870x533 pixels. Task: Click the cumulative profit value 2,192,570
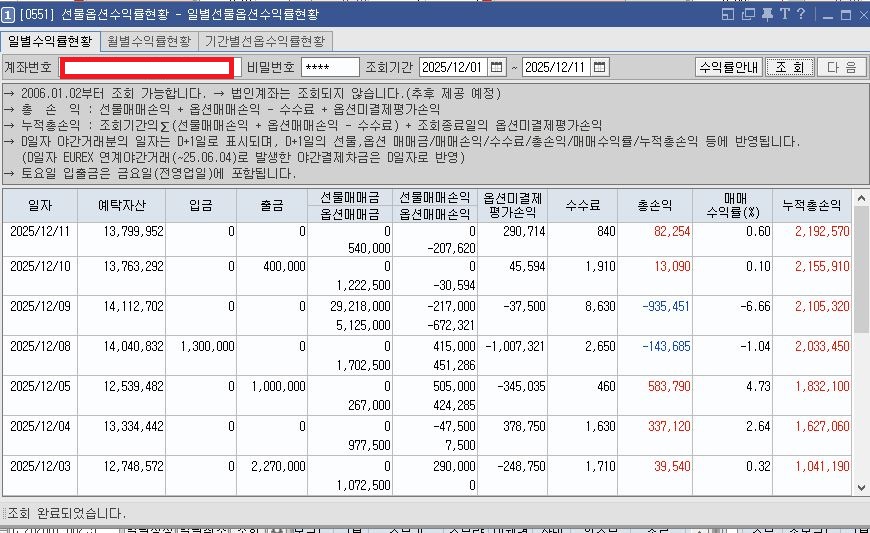tap(822, 231)
